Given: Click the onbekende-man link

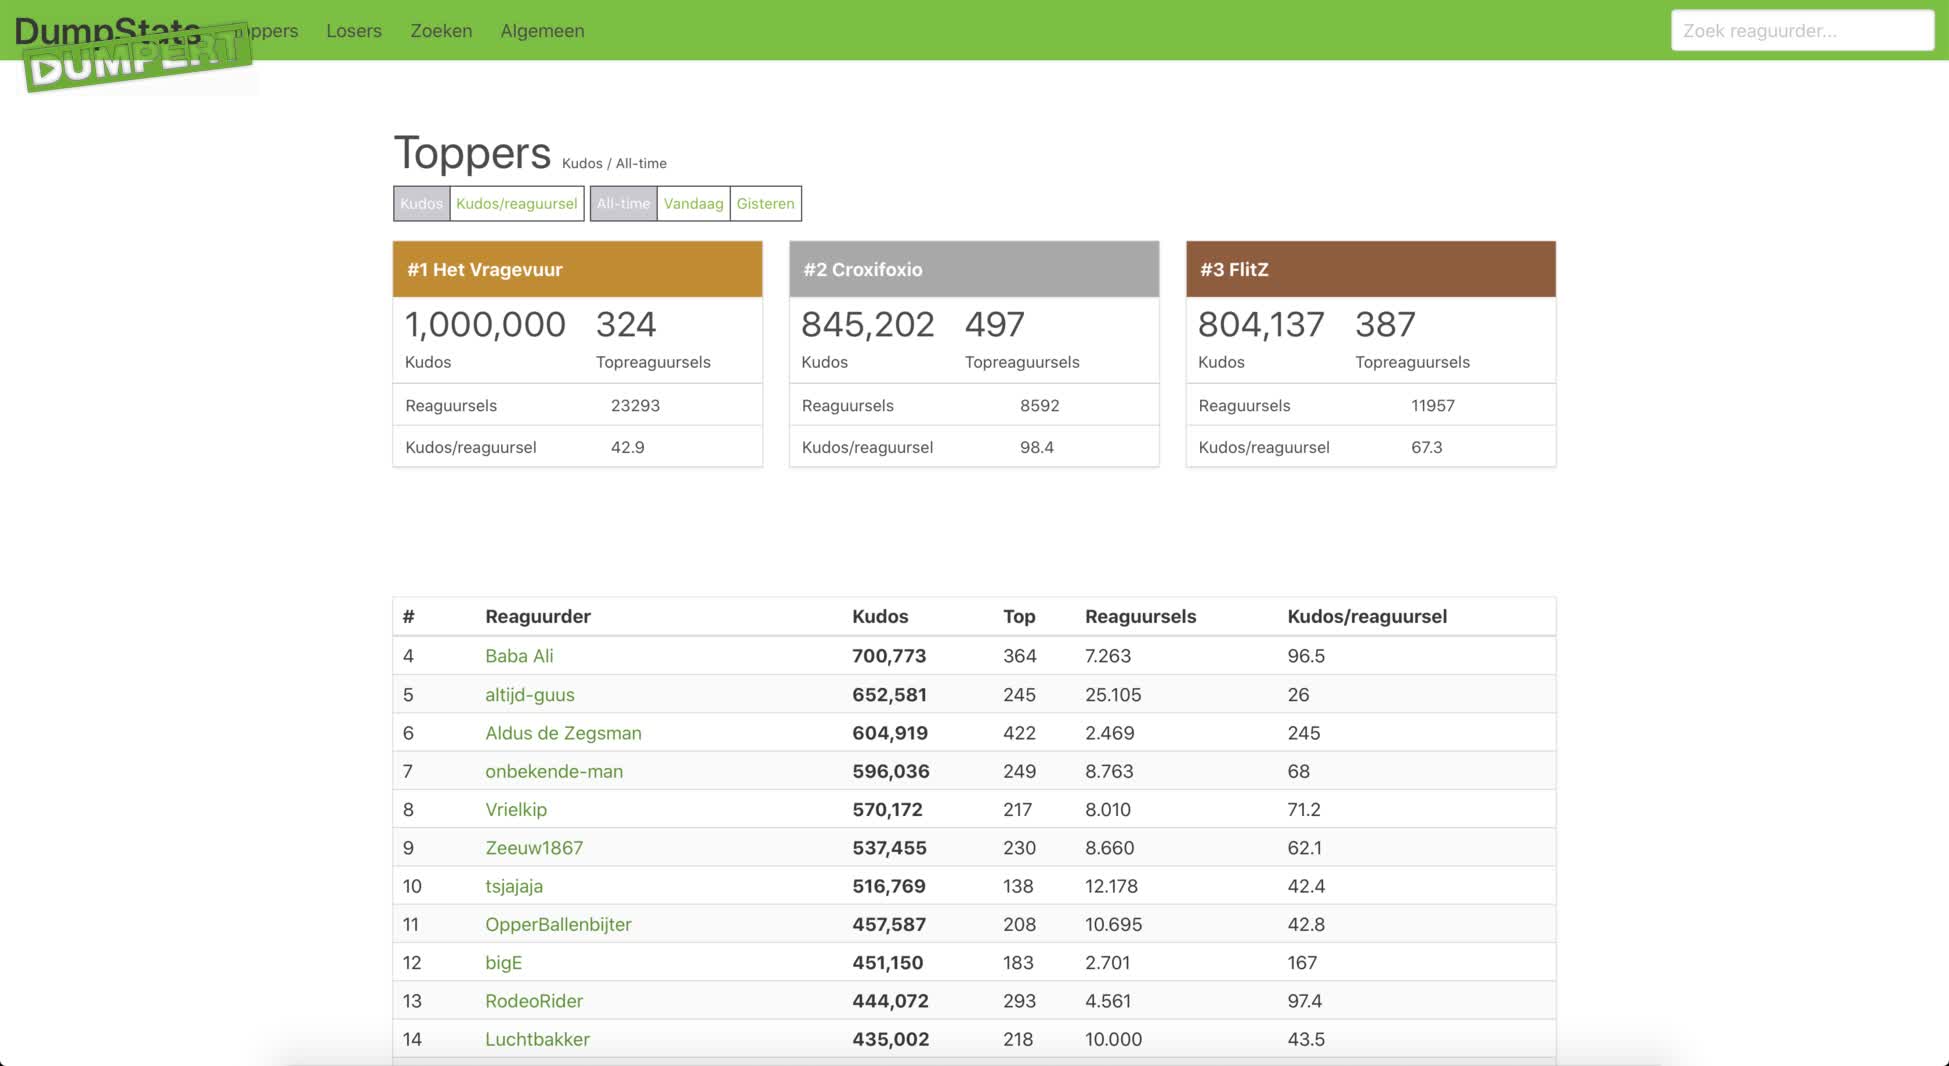Looking at the screenshot, I should pyautogui.click(x=554, y=772).
